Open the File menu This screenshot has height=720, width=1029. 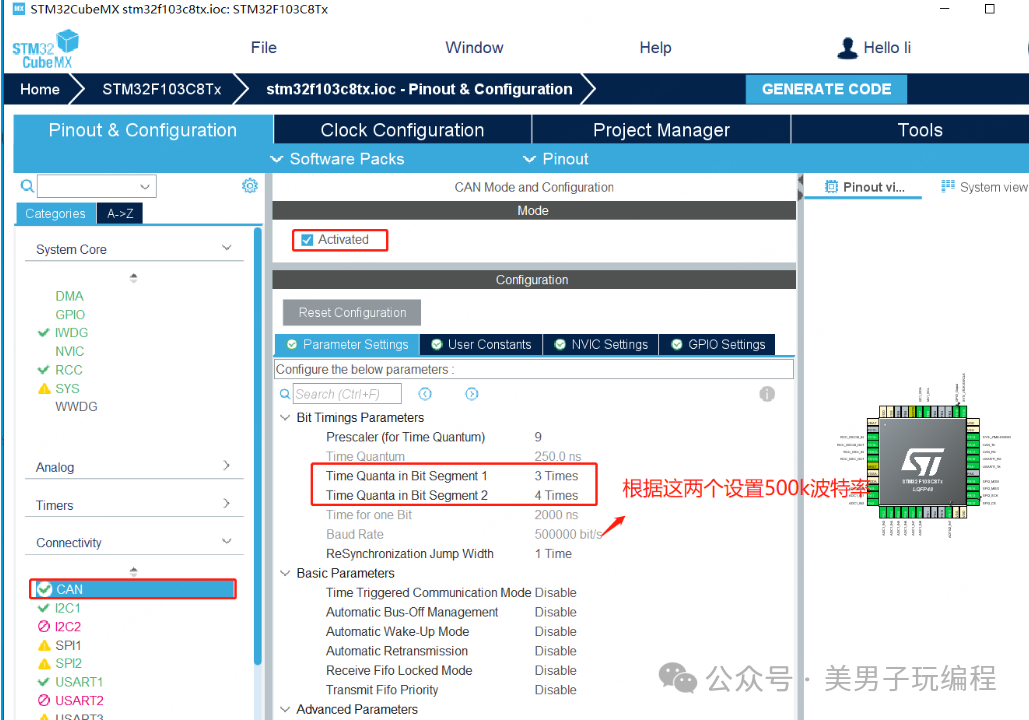coord(264,48)
